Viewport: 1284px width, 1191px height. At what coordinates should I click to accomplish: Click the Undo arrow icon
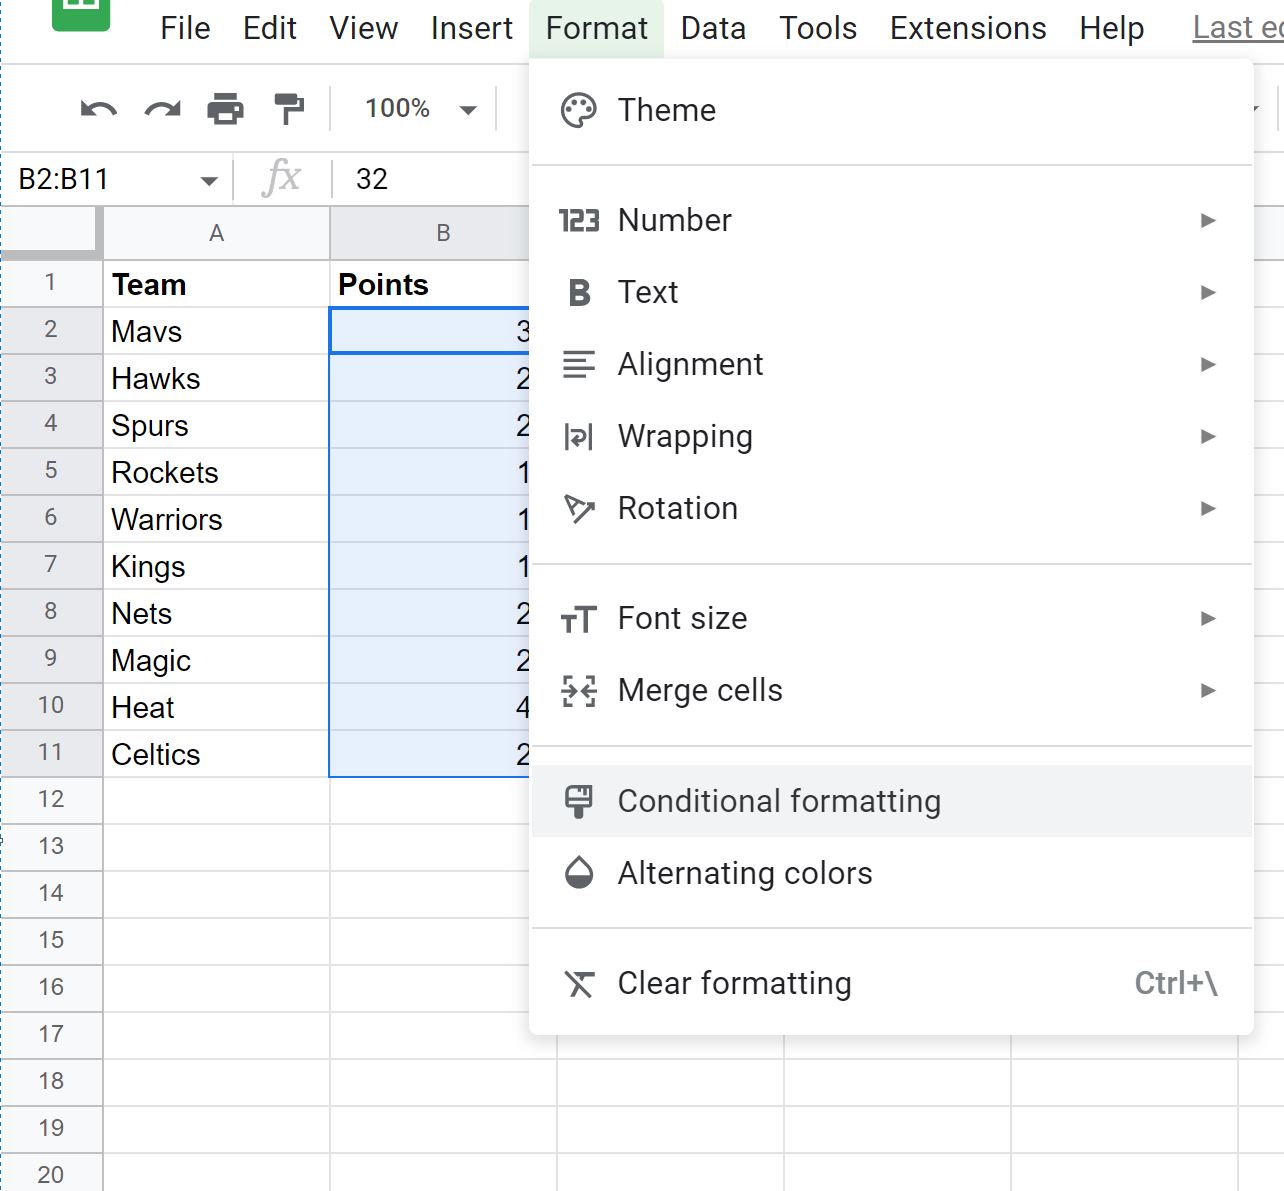click(98, 109)
